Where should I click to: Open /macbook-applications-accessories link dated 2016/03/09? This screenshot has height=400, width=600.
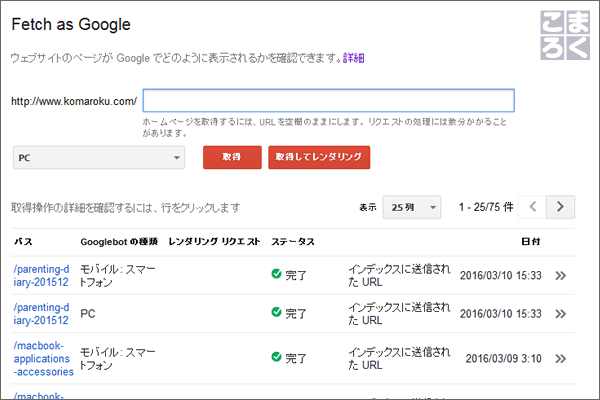coord(43,359)
